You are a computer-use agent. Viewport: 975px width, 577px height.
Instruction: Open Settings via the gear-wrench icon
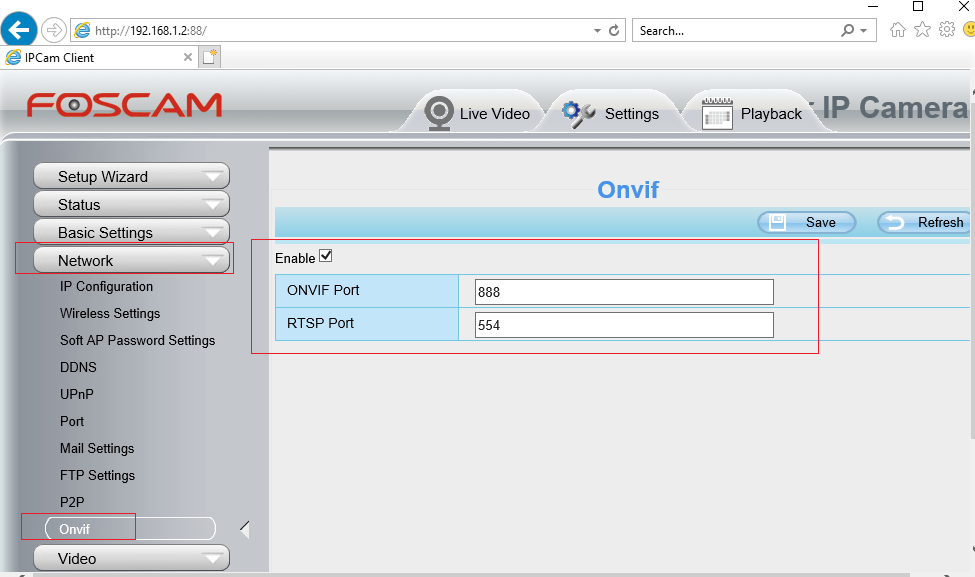coord(578,112)
